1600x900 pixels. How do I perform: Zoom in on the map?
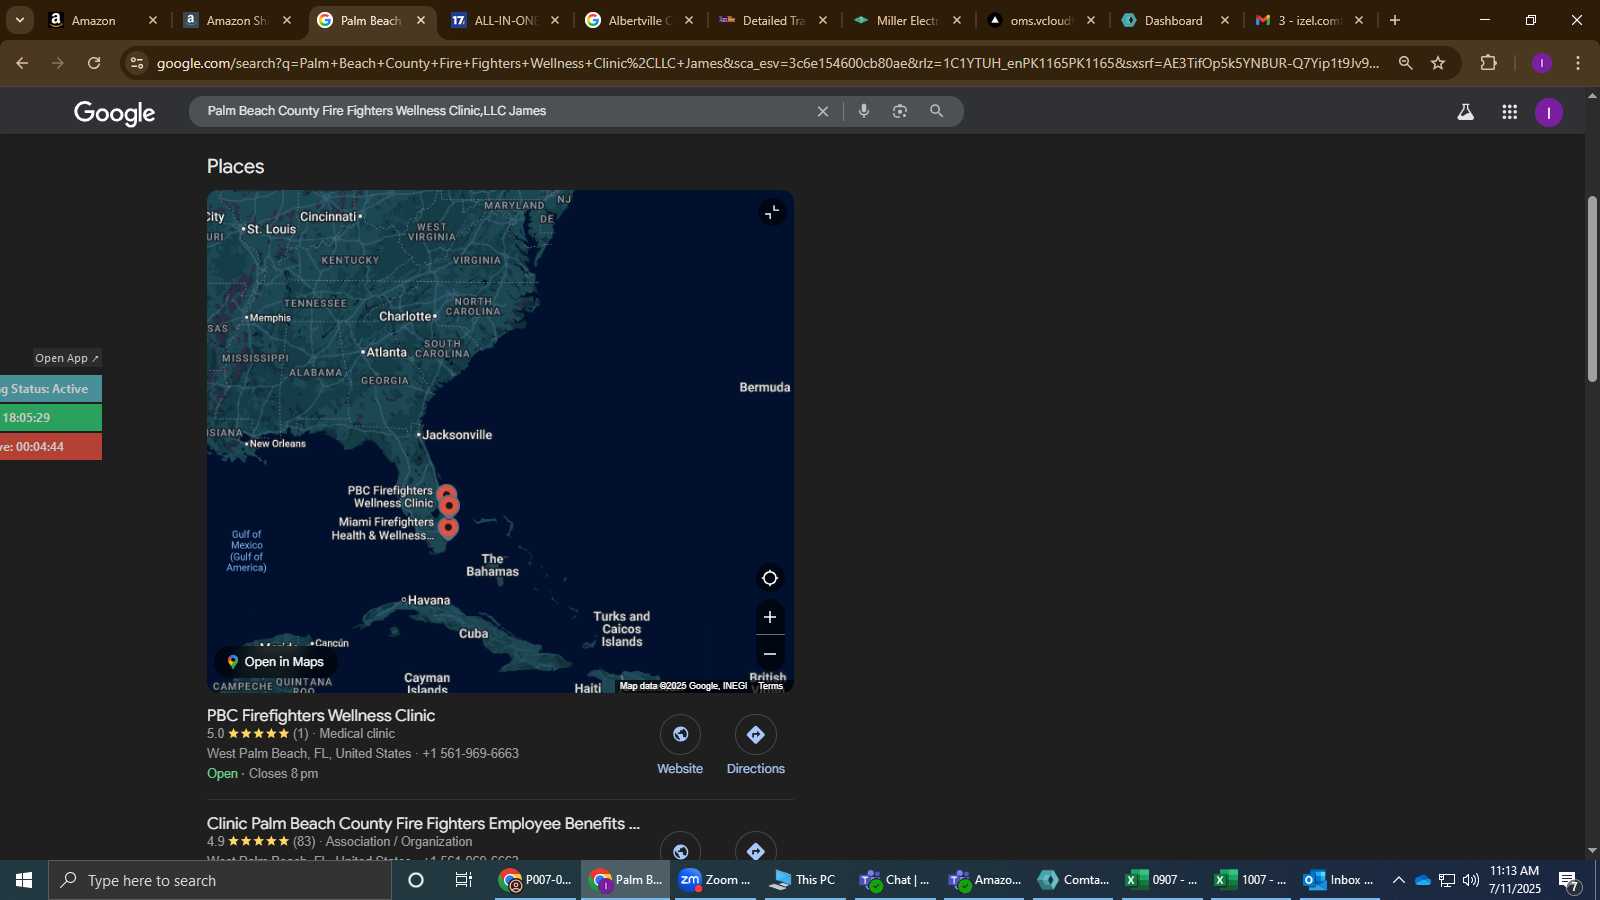(x=770, y=617)
